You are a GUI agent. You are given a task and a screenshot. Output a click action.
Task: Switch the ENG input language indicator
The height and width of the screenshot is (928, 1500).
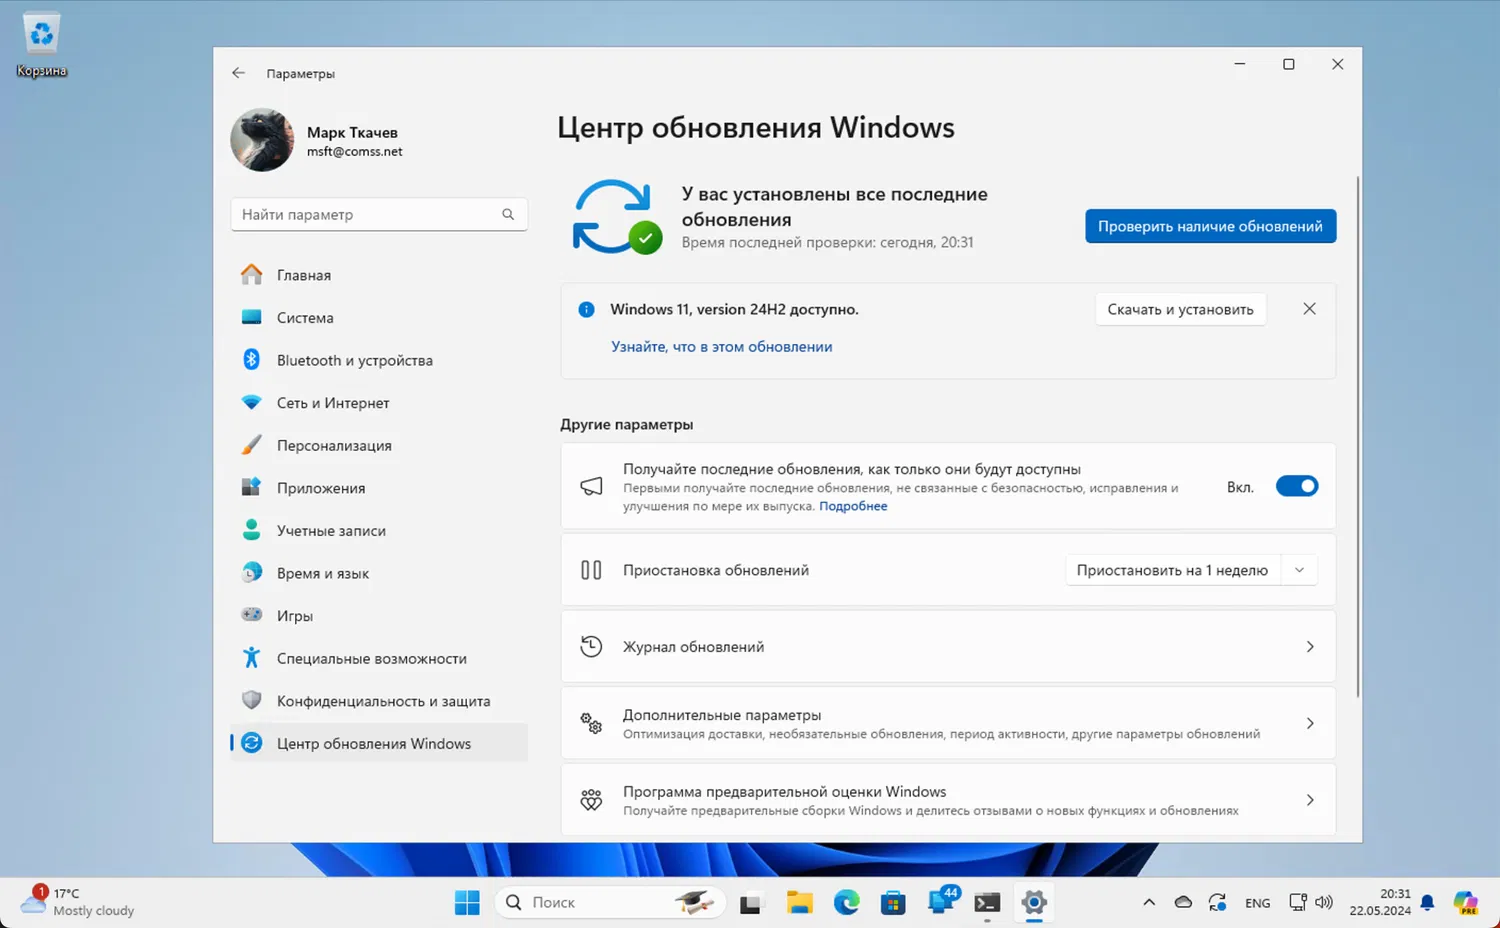pos(1258,903)
